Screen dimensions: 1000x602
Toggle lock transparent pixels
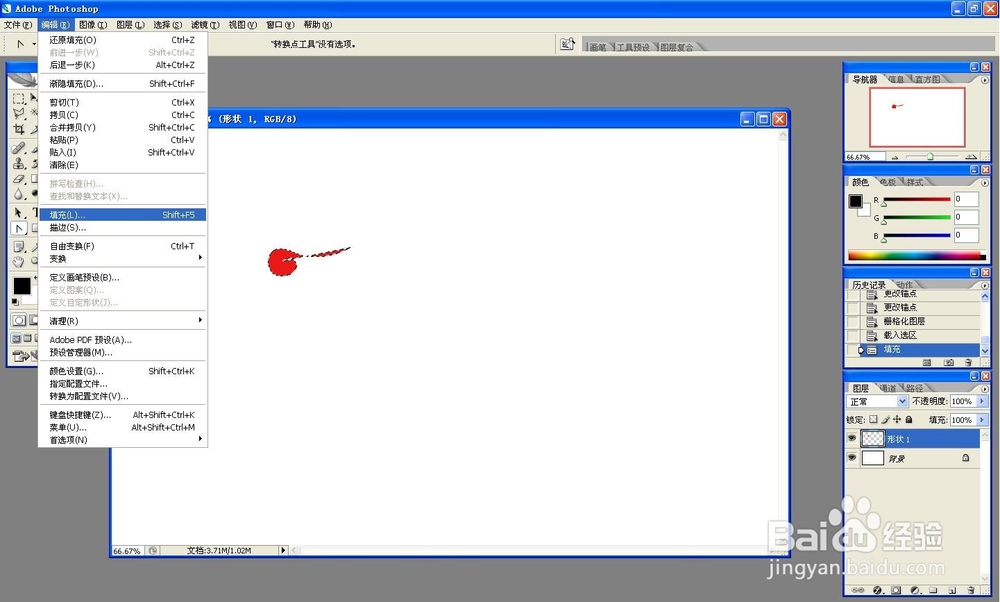click(874, 420)
